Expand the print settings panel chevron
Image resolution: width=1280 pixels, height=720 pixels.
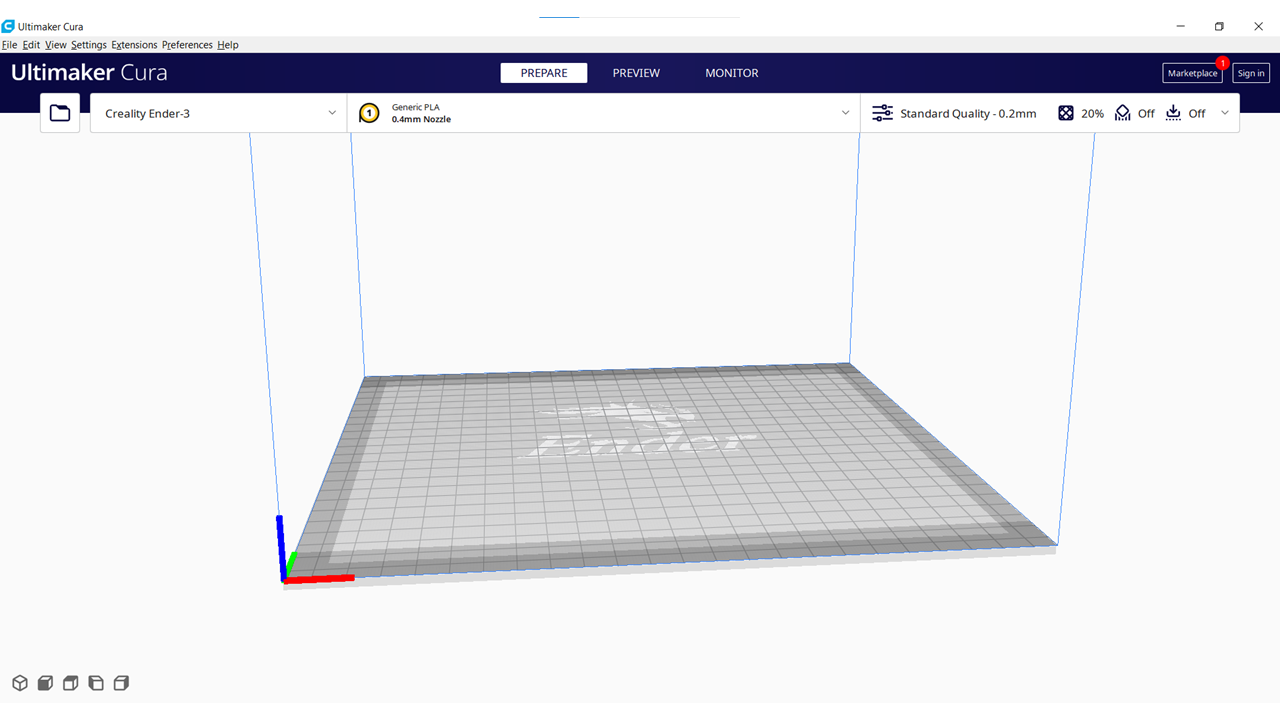point(1225,113)
